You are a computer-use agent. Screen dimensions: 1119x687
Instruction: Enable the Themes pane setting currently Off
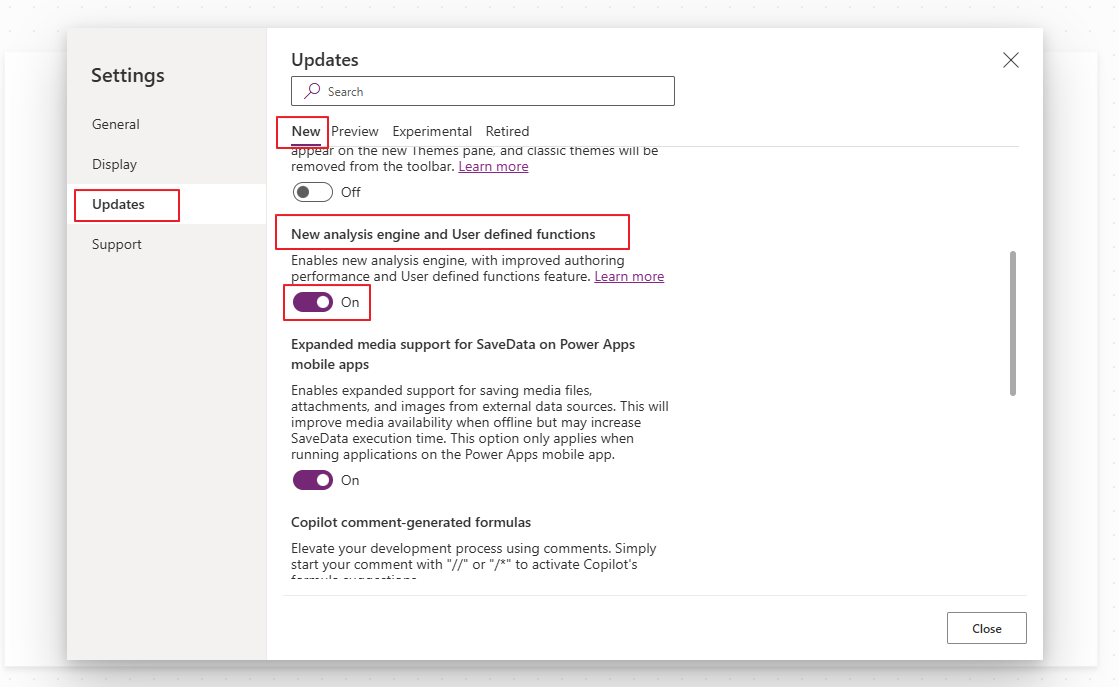tap(312, 192)
